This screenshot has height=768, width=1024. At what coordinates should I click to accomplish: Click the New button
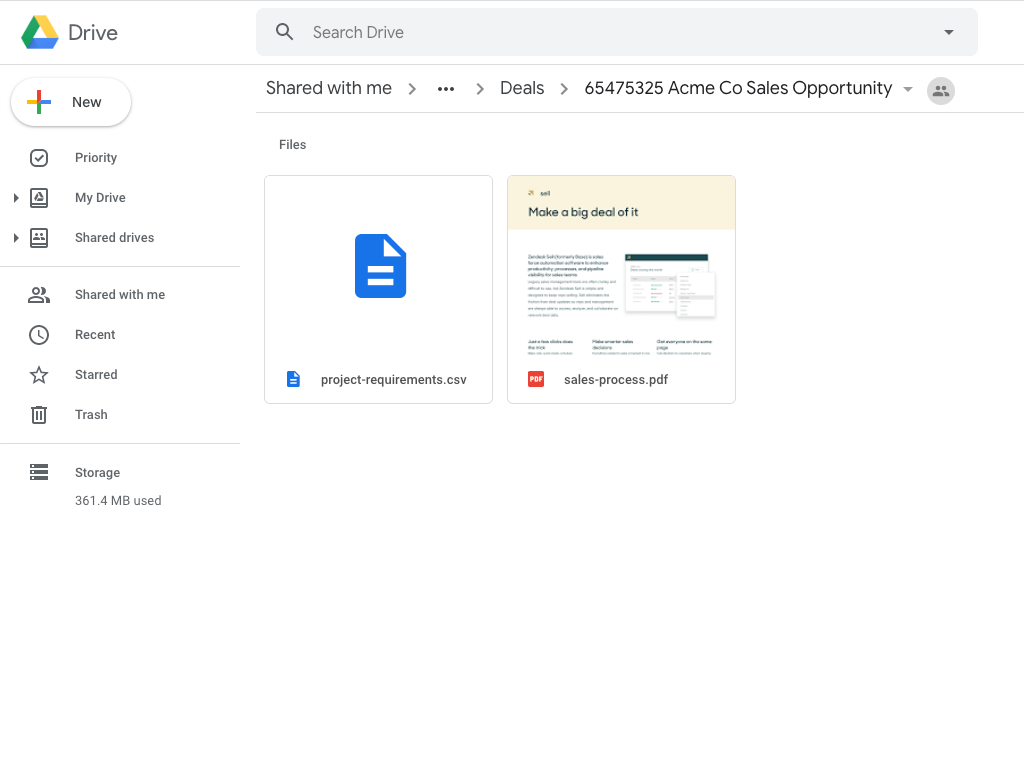click(70, 101)
